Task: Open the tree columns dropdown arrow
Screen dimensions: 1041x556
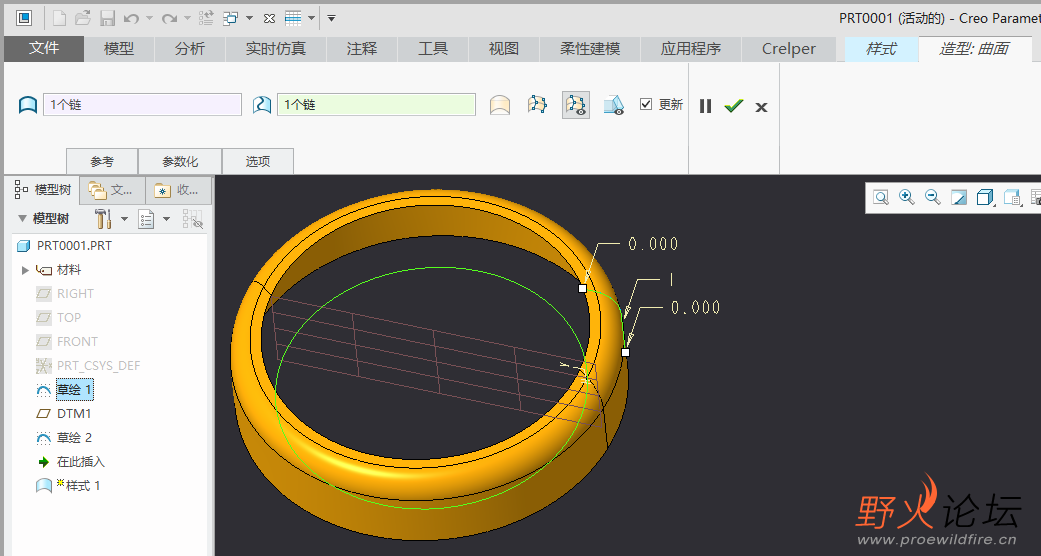Action: (x=167, y=219)
